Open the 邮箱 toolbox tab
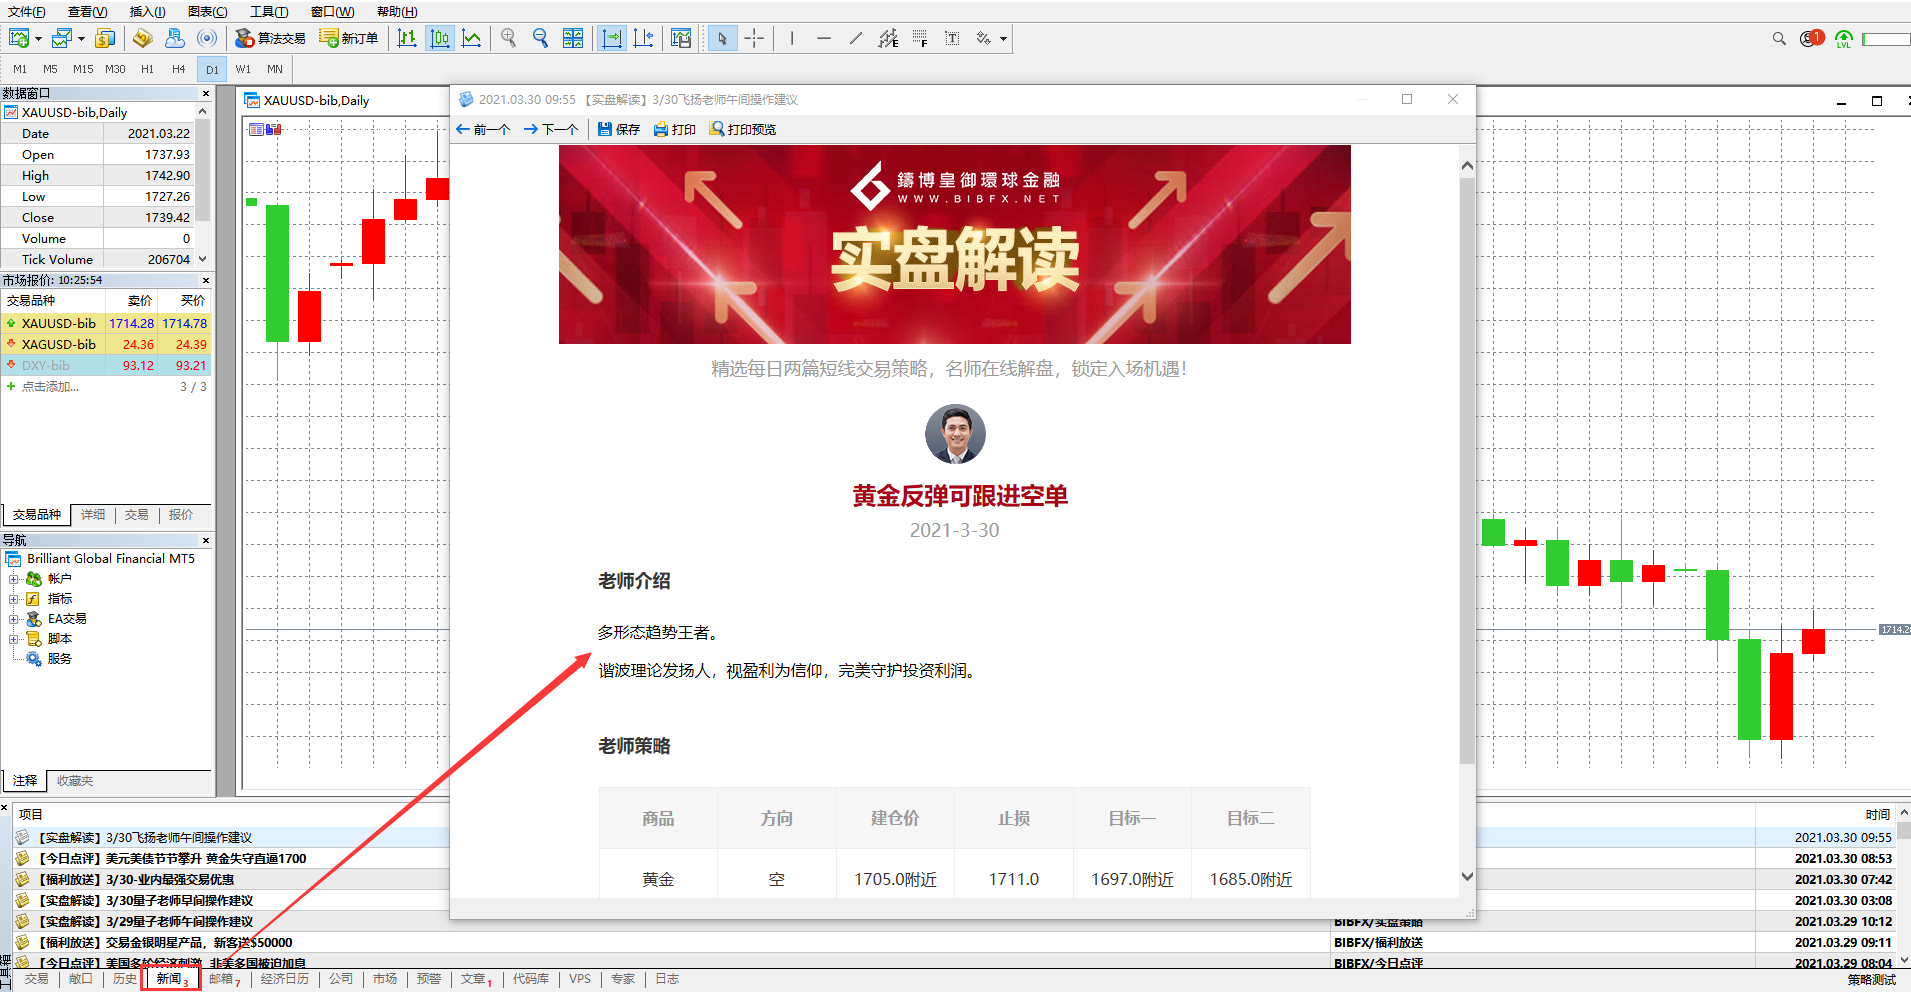 [224, 979]
